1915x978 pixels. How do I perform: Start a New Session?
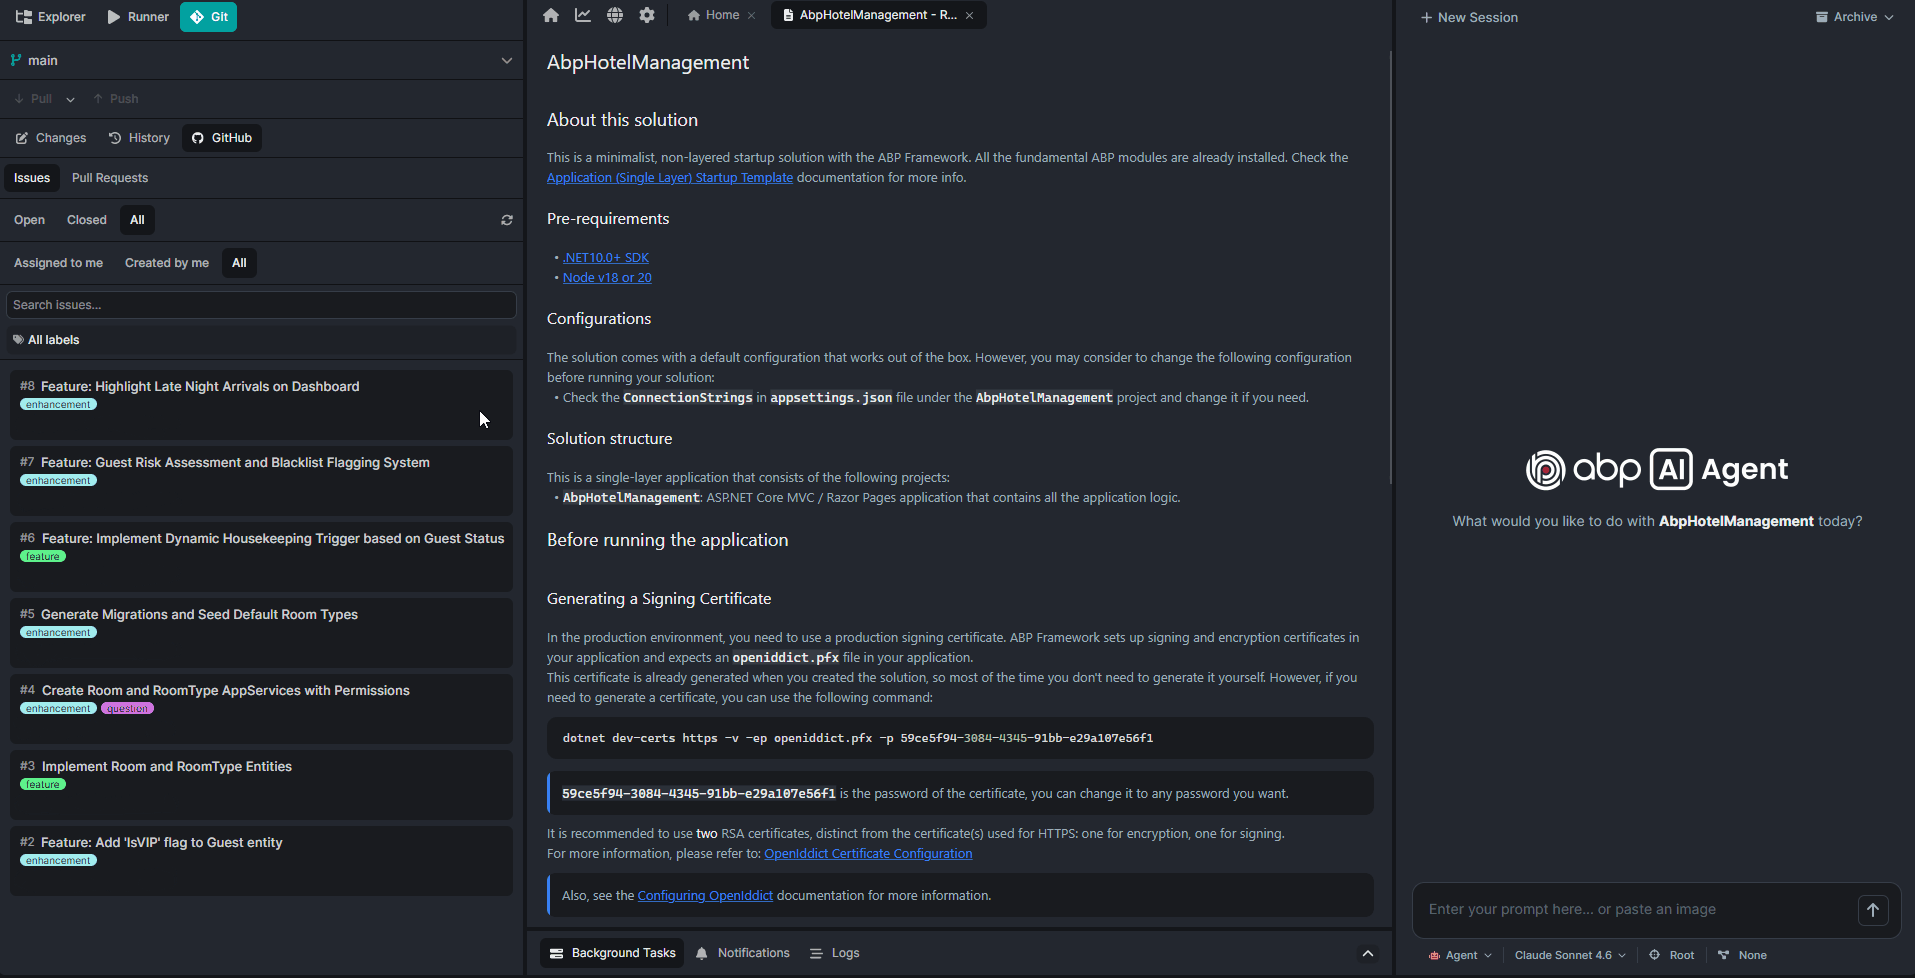coord(1469,17)
